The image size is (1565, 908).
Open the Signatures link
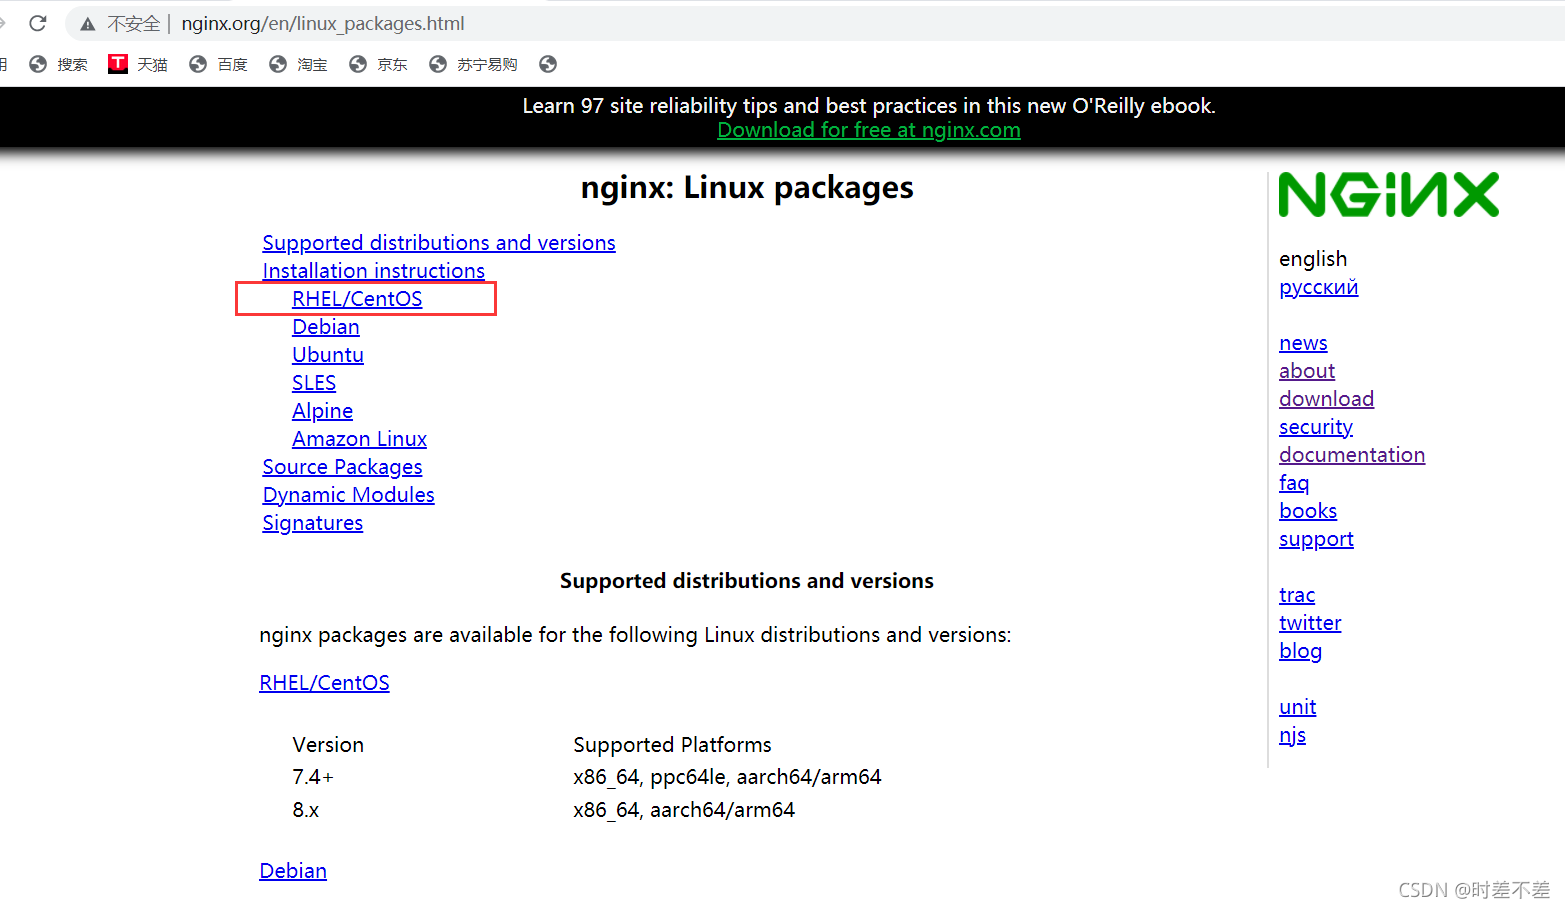312,523
